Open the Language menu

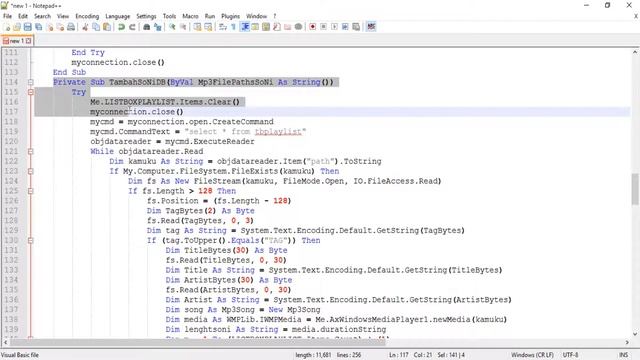tap(118, 16)
